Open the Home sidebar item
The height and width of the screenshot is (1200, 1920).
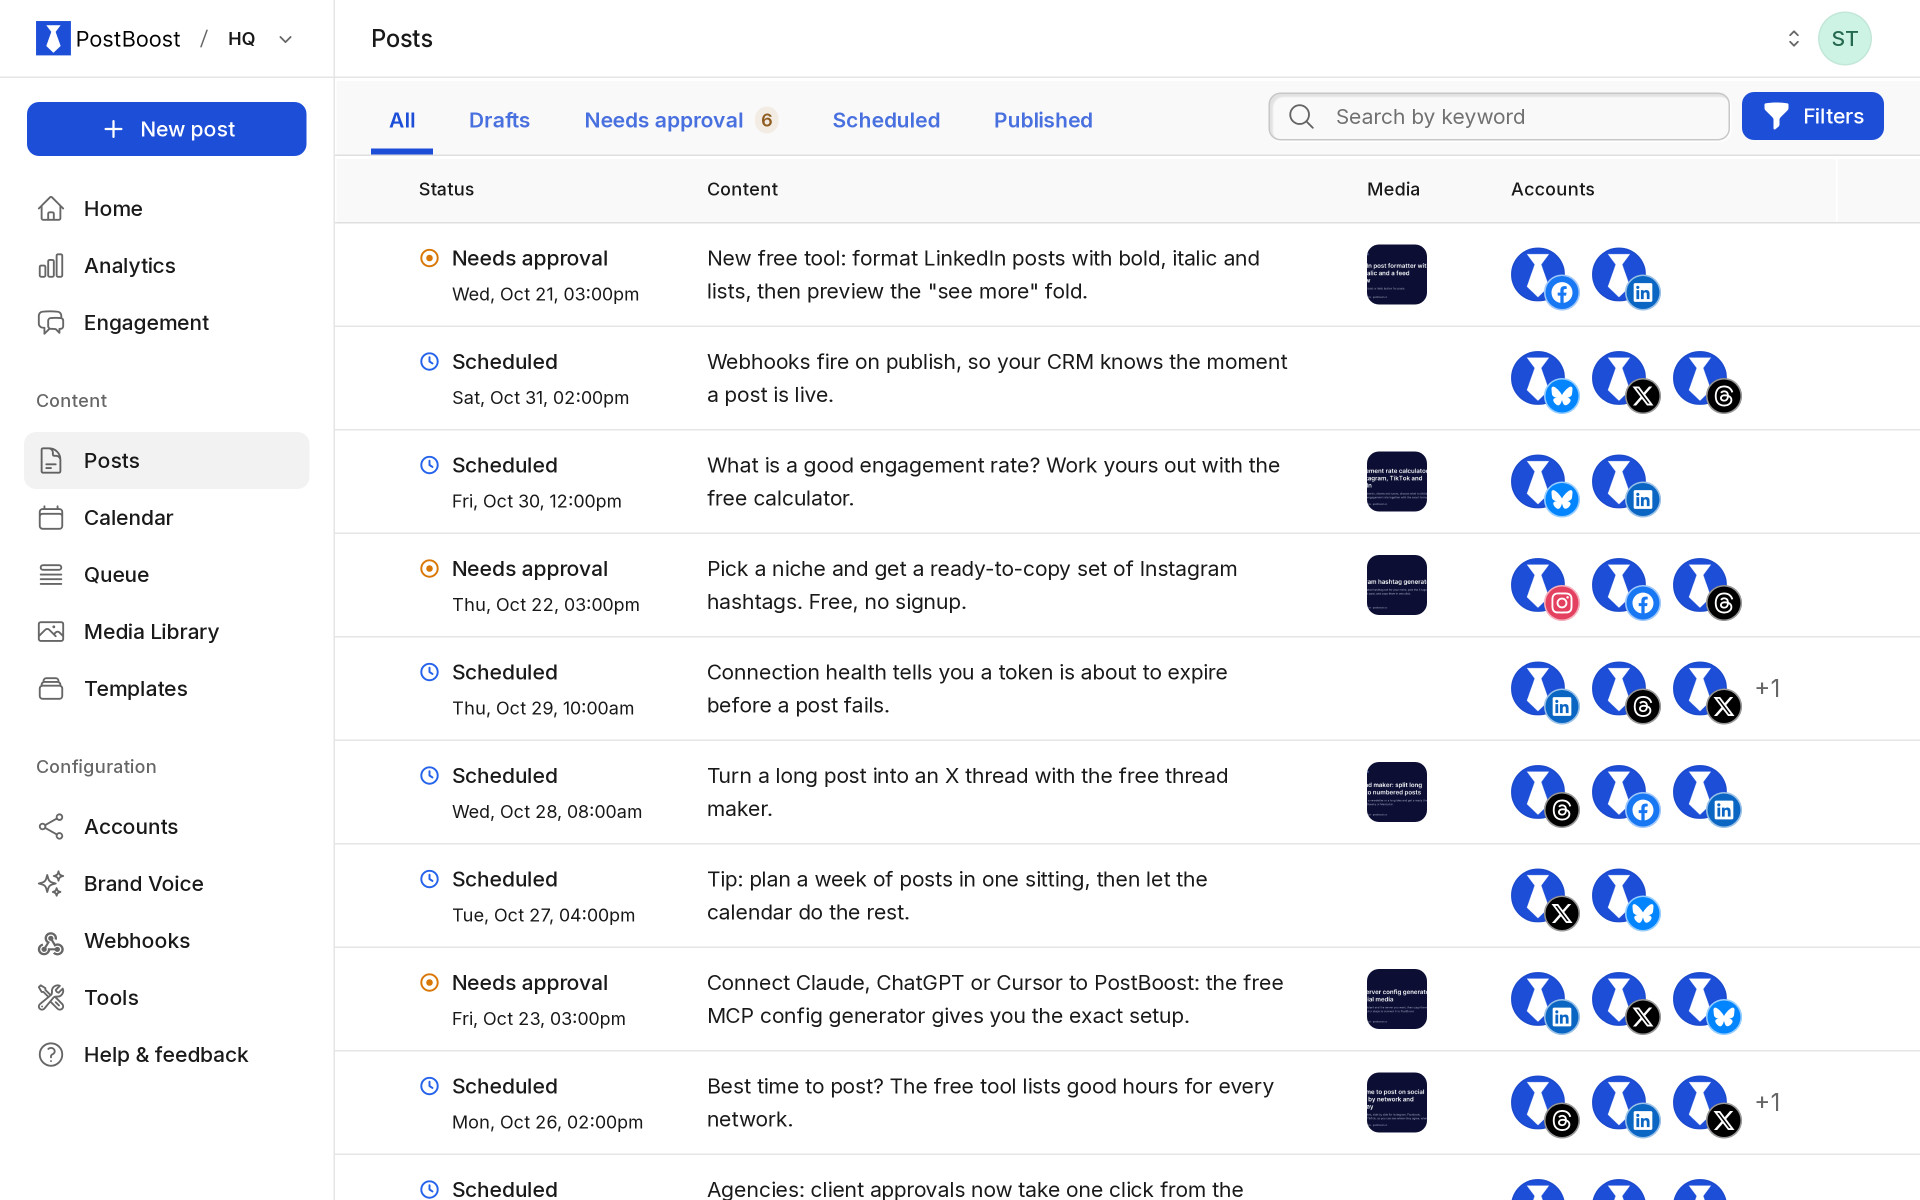[x=166, y=208]
